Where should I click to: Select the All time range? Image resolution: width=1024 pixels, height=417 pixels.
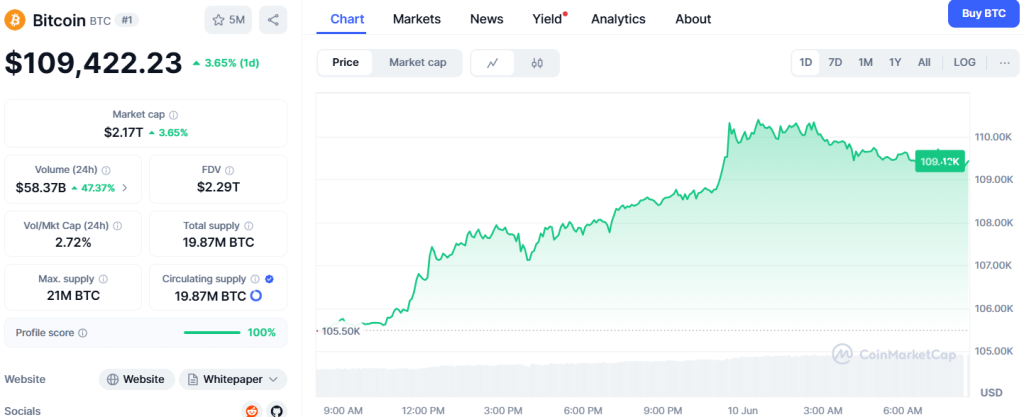924,63
